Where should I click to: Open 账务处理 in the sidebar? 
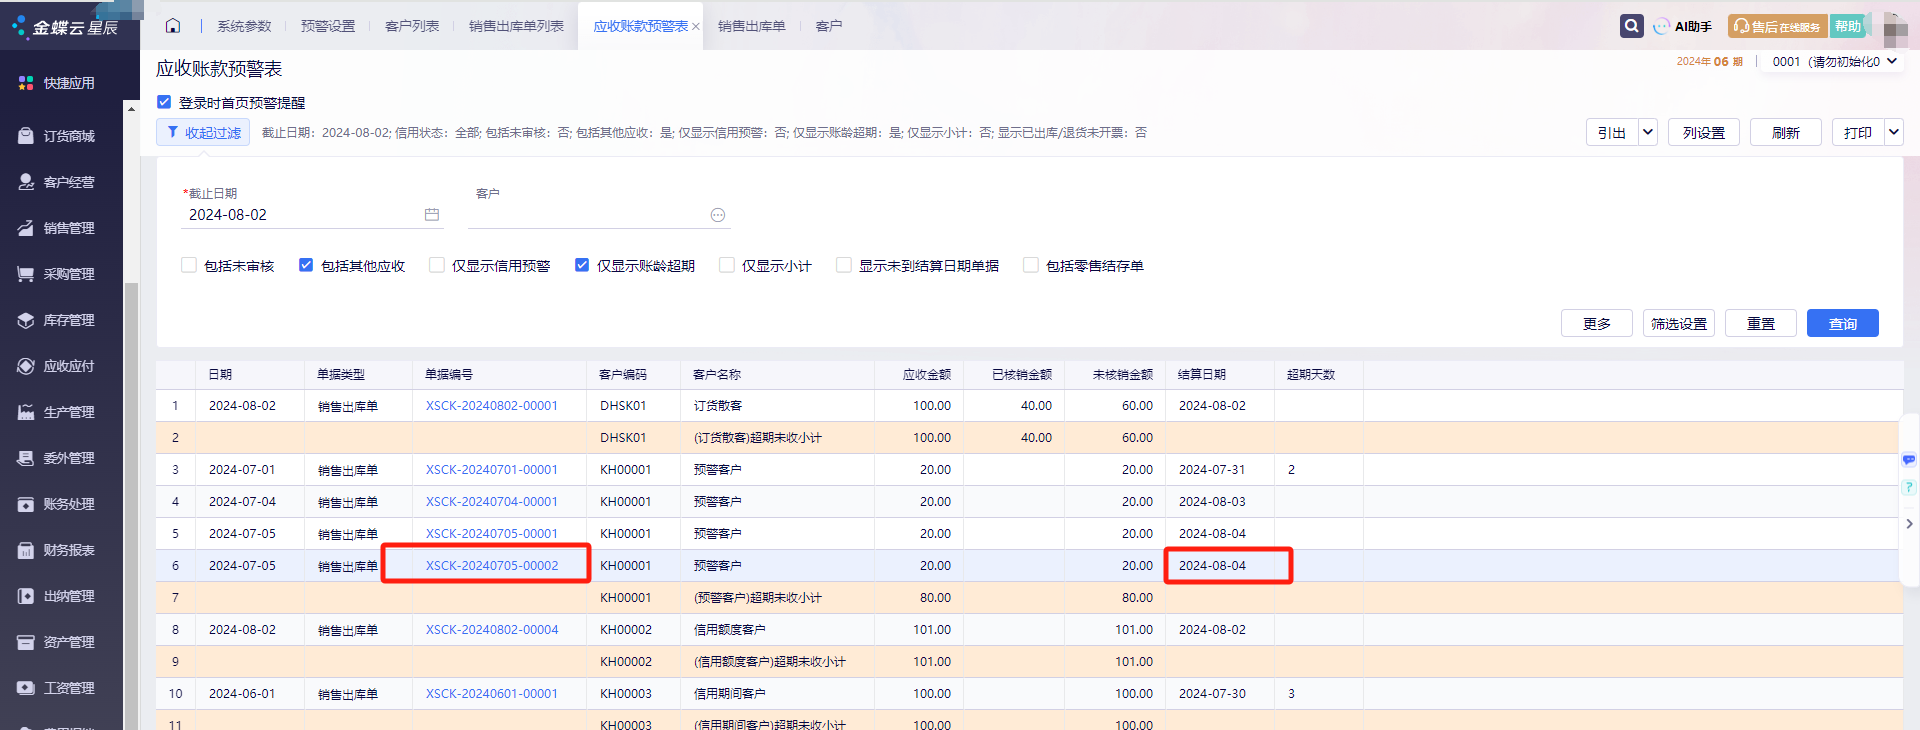pos(57,504)
